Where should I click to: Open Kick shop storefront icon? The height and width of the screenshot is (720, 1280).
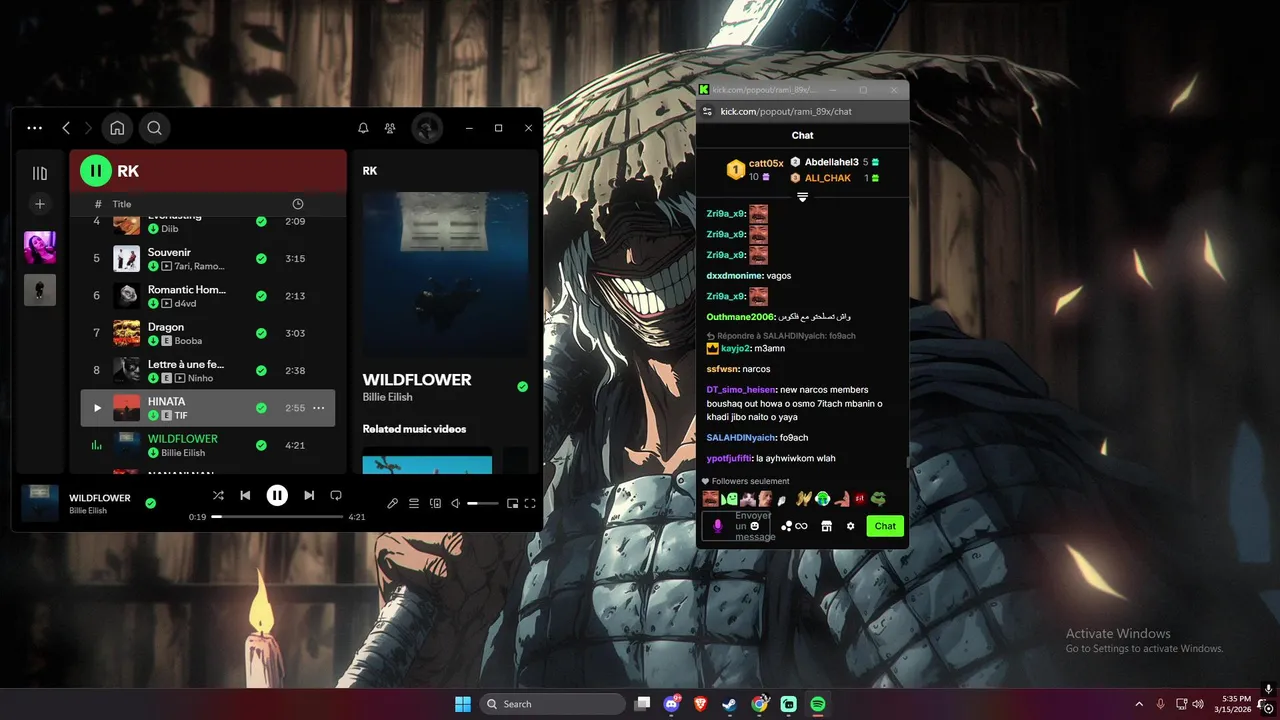[826, 526]
